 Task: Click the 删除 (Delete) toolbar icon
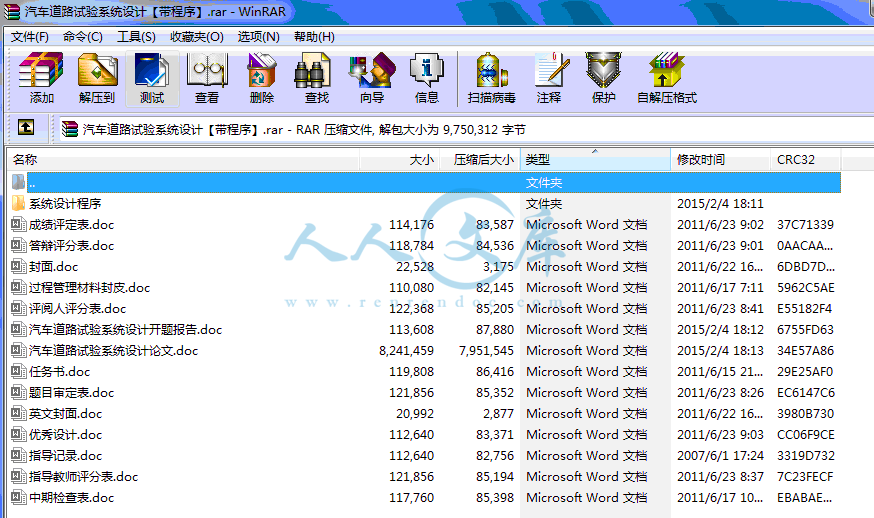[x=262, y=78]
